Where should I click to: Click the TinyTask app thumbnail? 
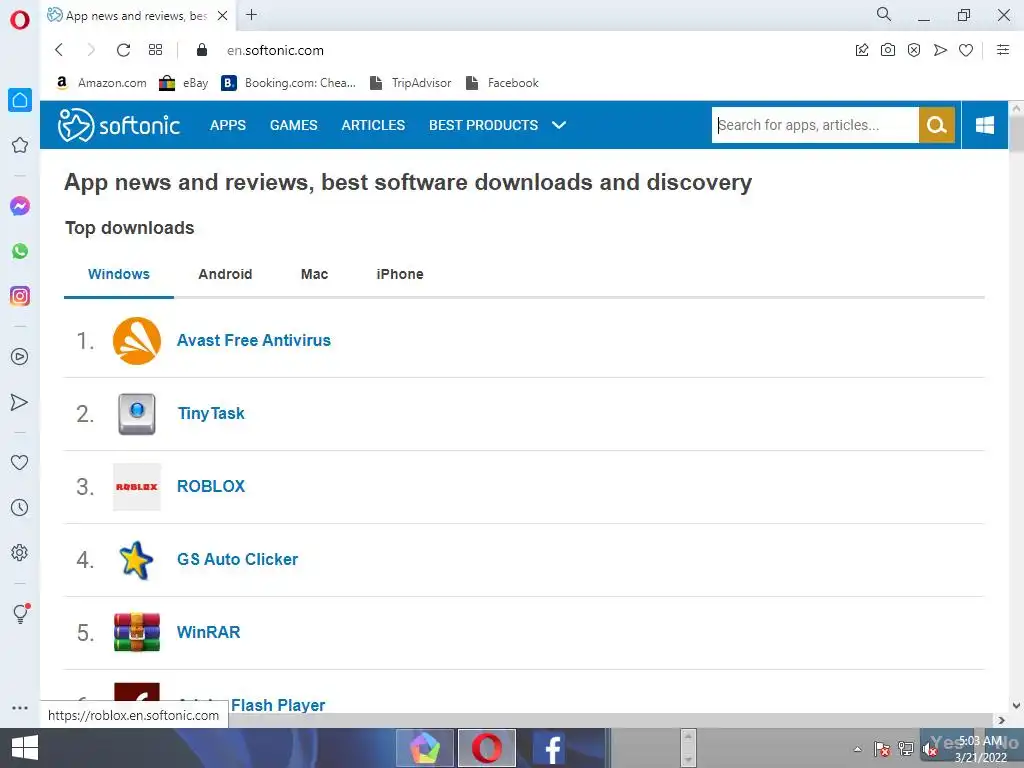[x=136, y=413]
